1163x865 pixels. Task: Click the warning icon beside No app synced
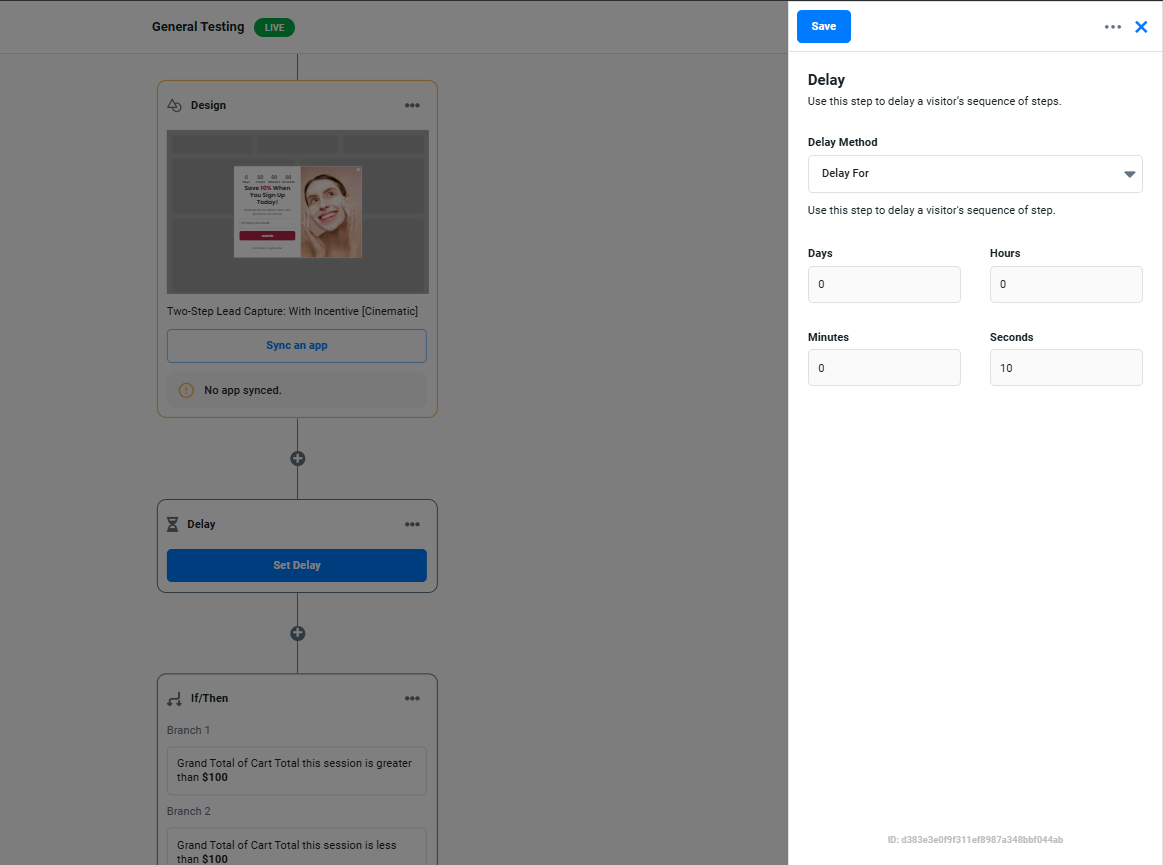(186, 390)
